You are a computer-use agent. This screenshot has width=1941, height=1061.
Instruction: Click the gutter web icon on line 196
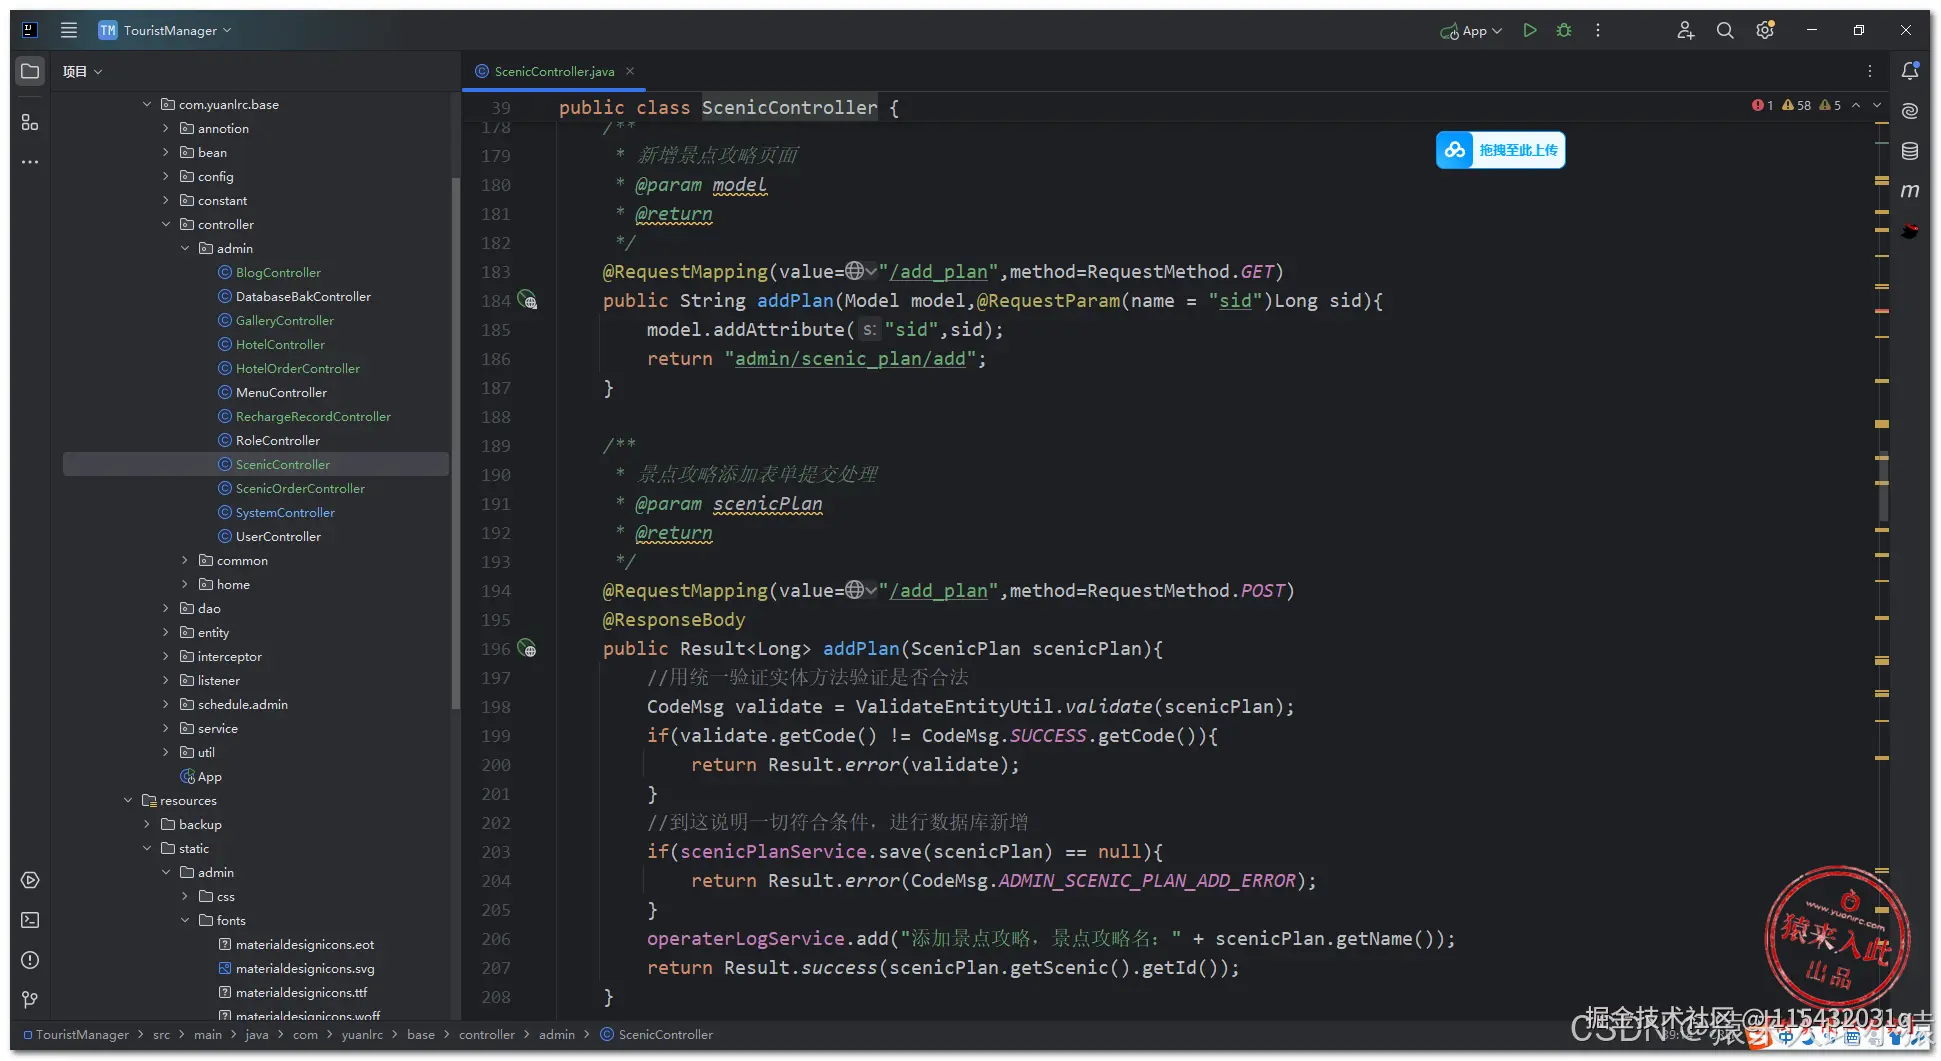click(527, 649)
